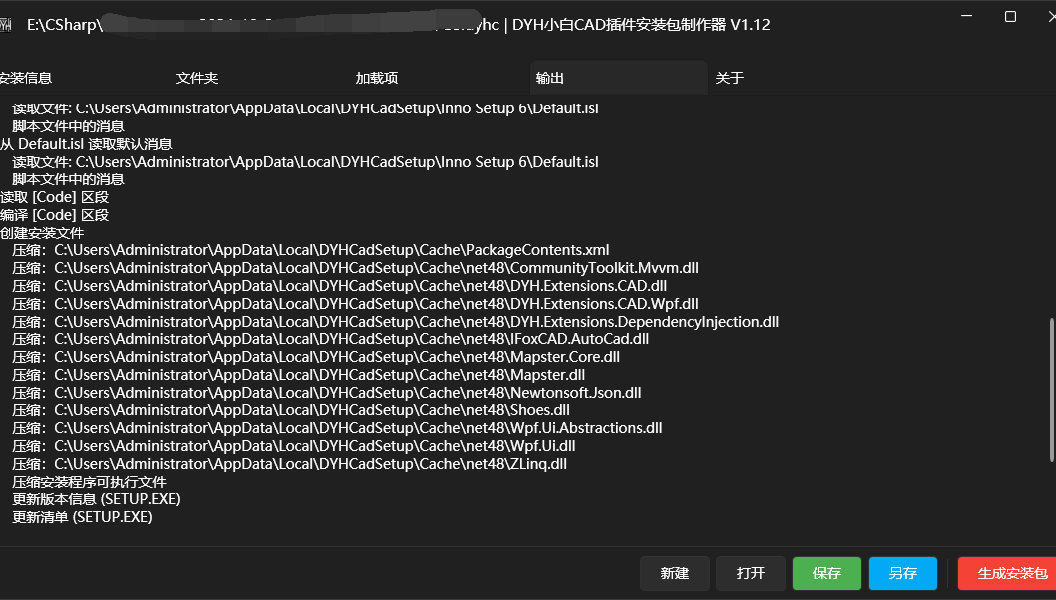Pick the ZLinq.dll compression log line
The width and height of the screenshot is (1056, 600).
pyautogui.click(x=289, y=464)
